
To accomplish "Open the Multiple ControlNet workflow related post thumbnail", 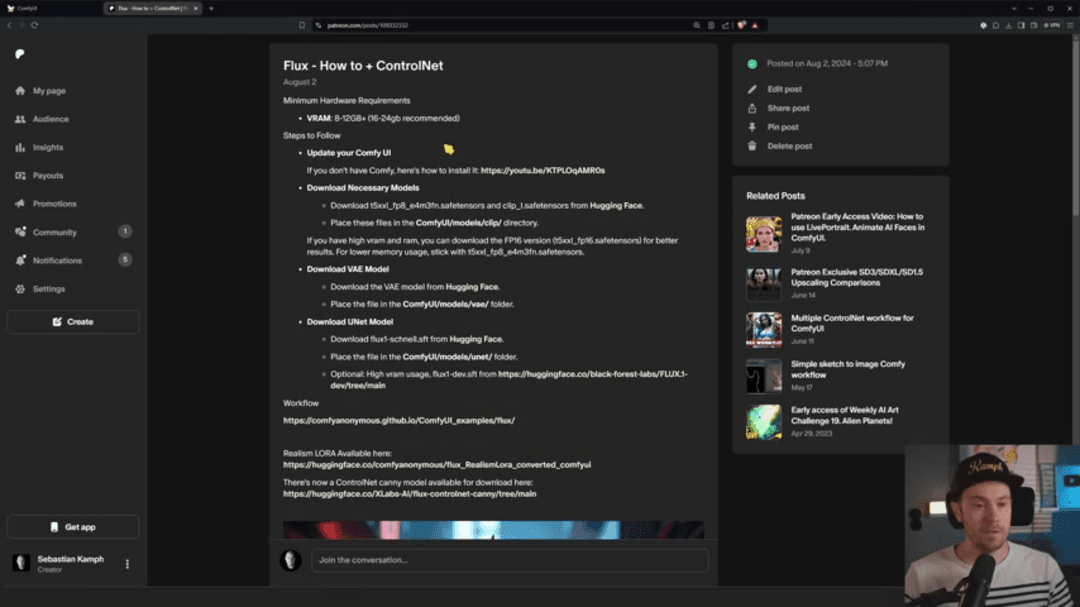I will (x=764, y=329).
